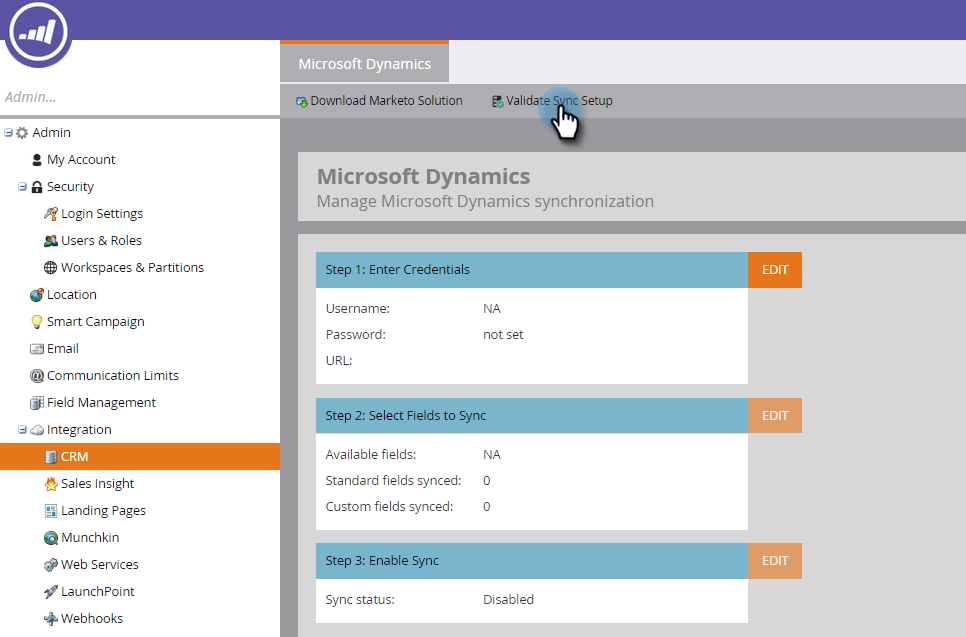Select Workspaces & Partitions
The width and height of the screenshot is (966, 637).
[x=132, y=267]
